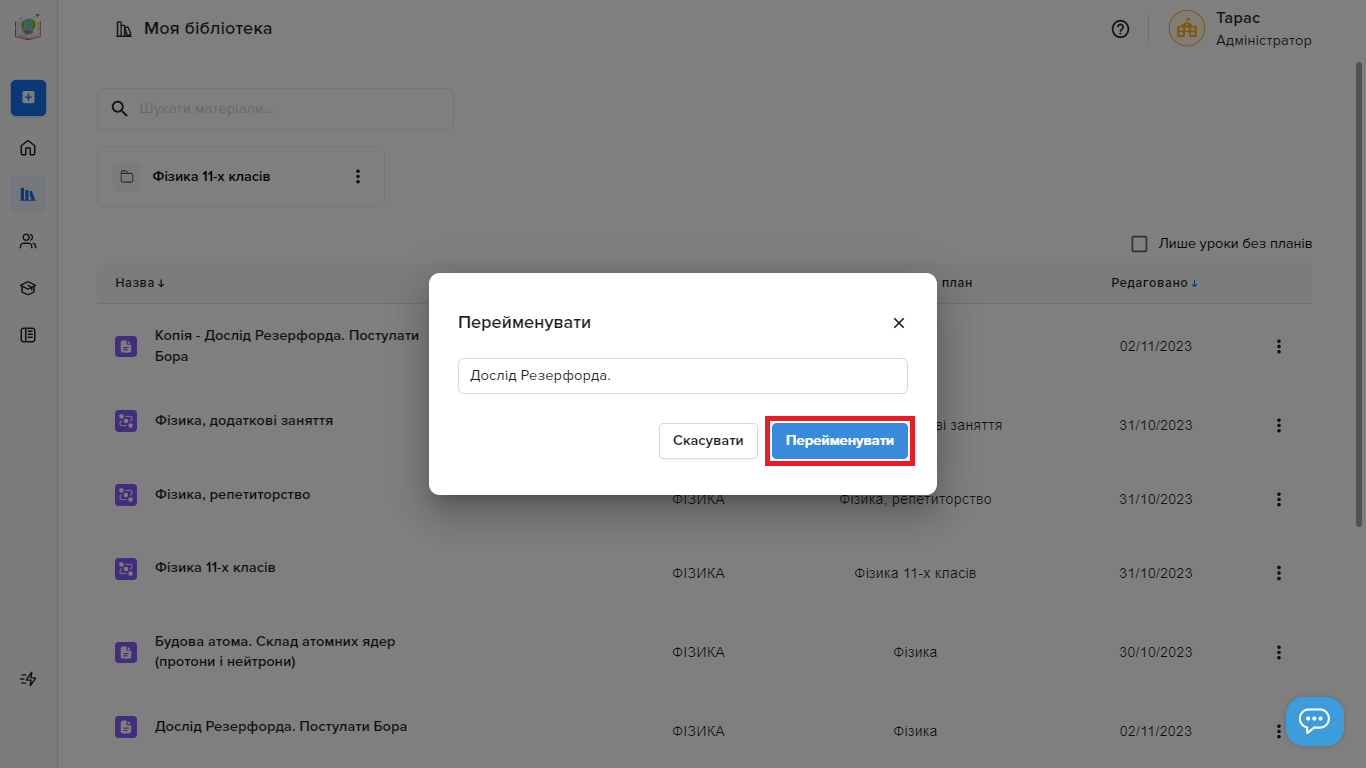Sort by Редаговано column header

click(1154, 283)
